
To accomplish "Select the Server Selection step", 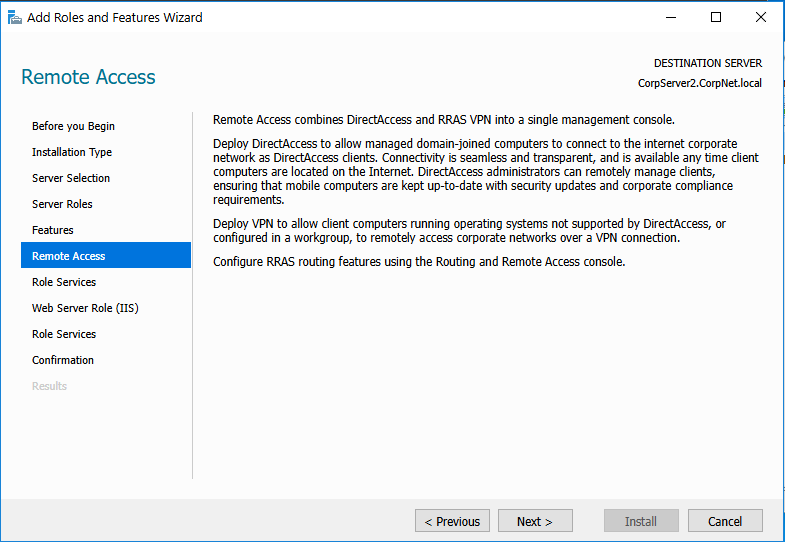I will pos(71,178).
